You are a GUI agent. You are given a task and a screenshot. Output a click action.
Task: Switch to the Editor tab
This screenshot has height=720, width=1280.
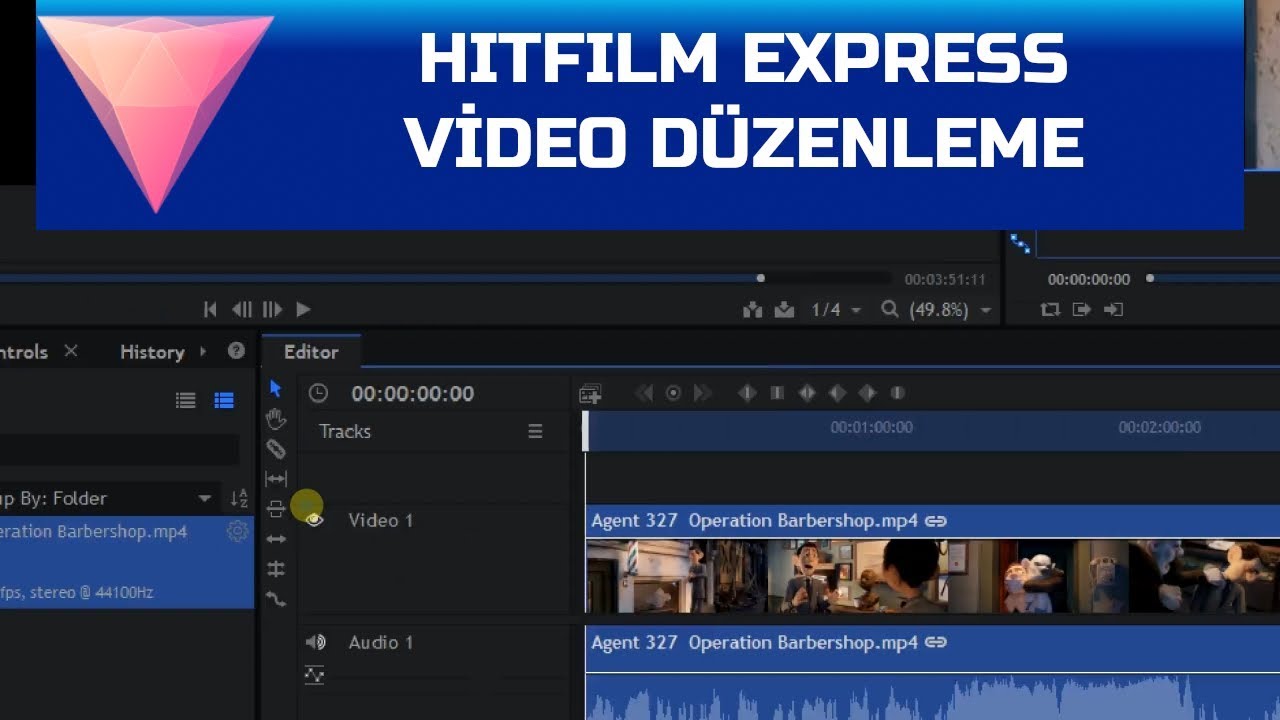311,352
